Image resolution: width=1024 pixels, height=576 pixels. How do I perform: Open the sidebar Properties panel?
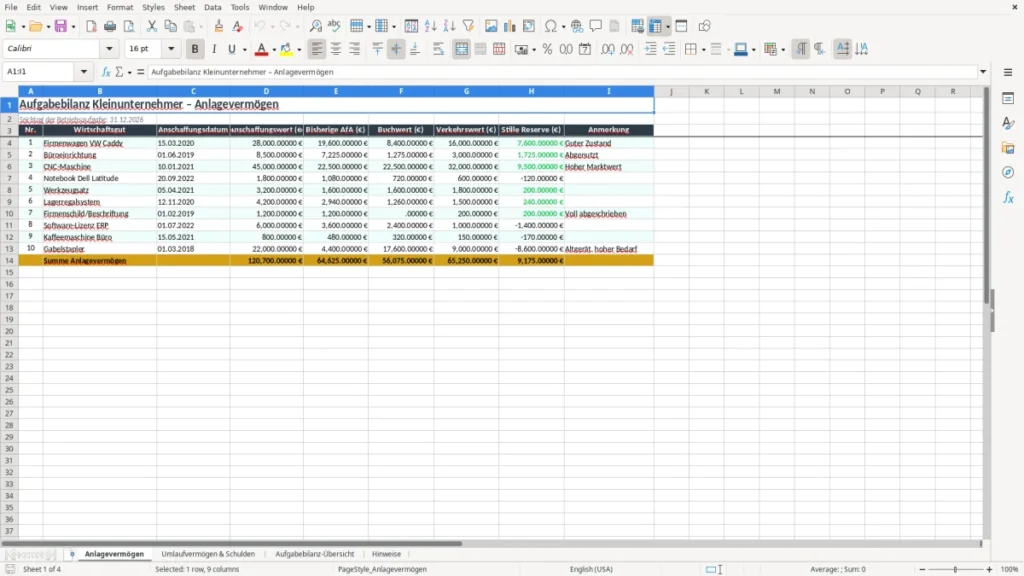click(x=1008, y=99)
